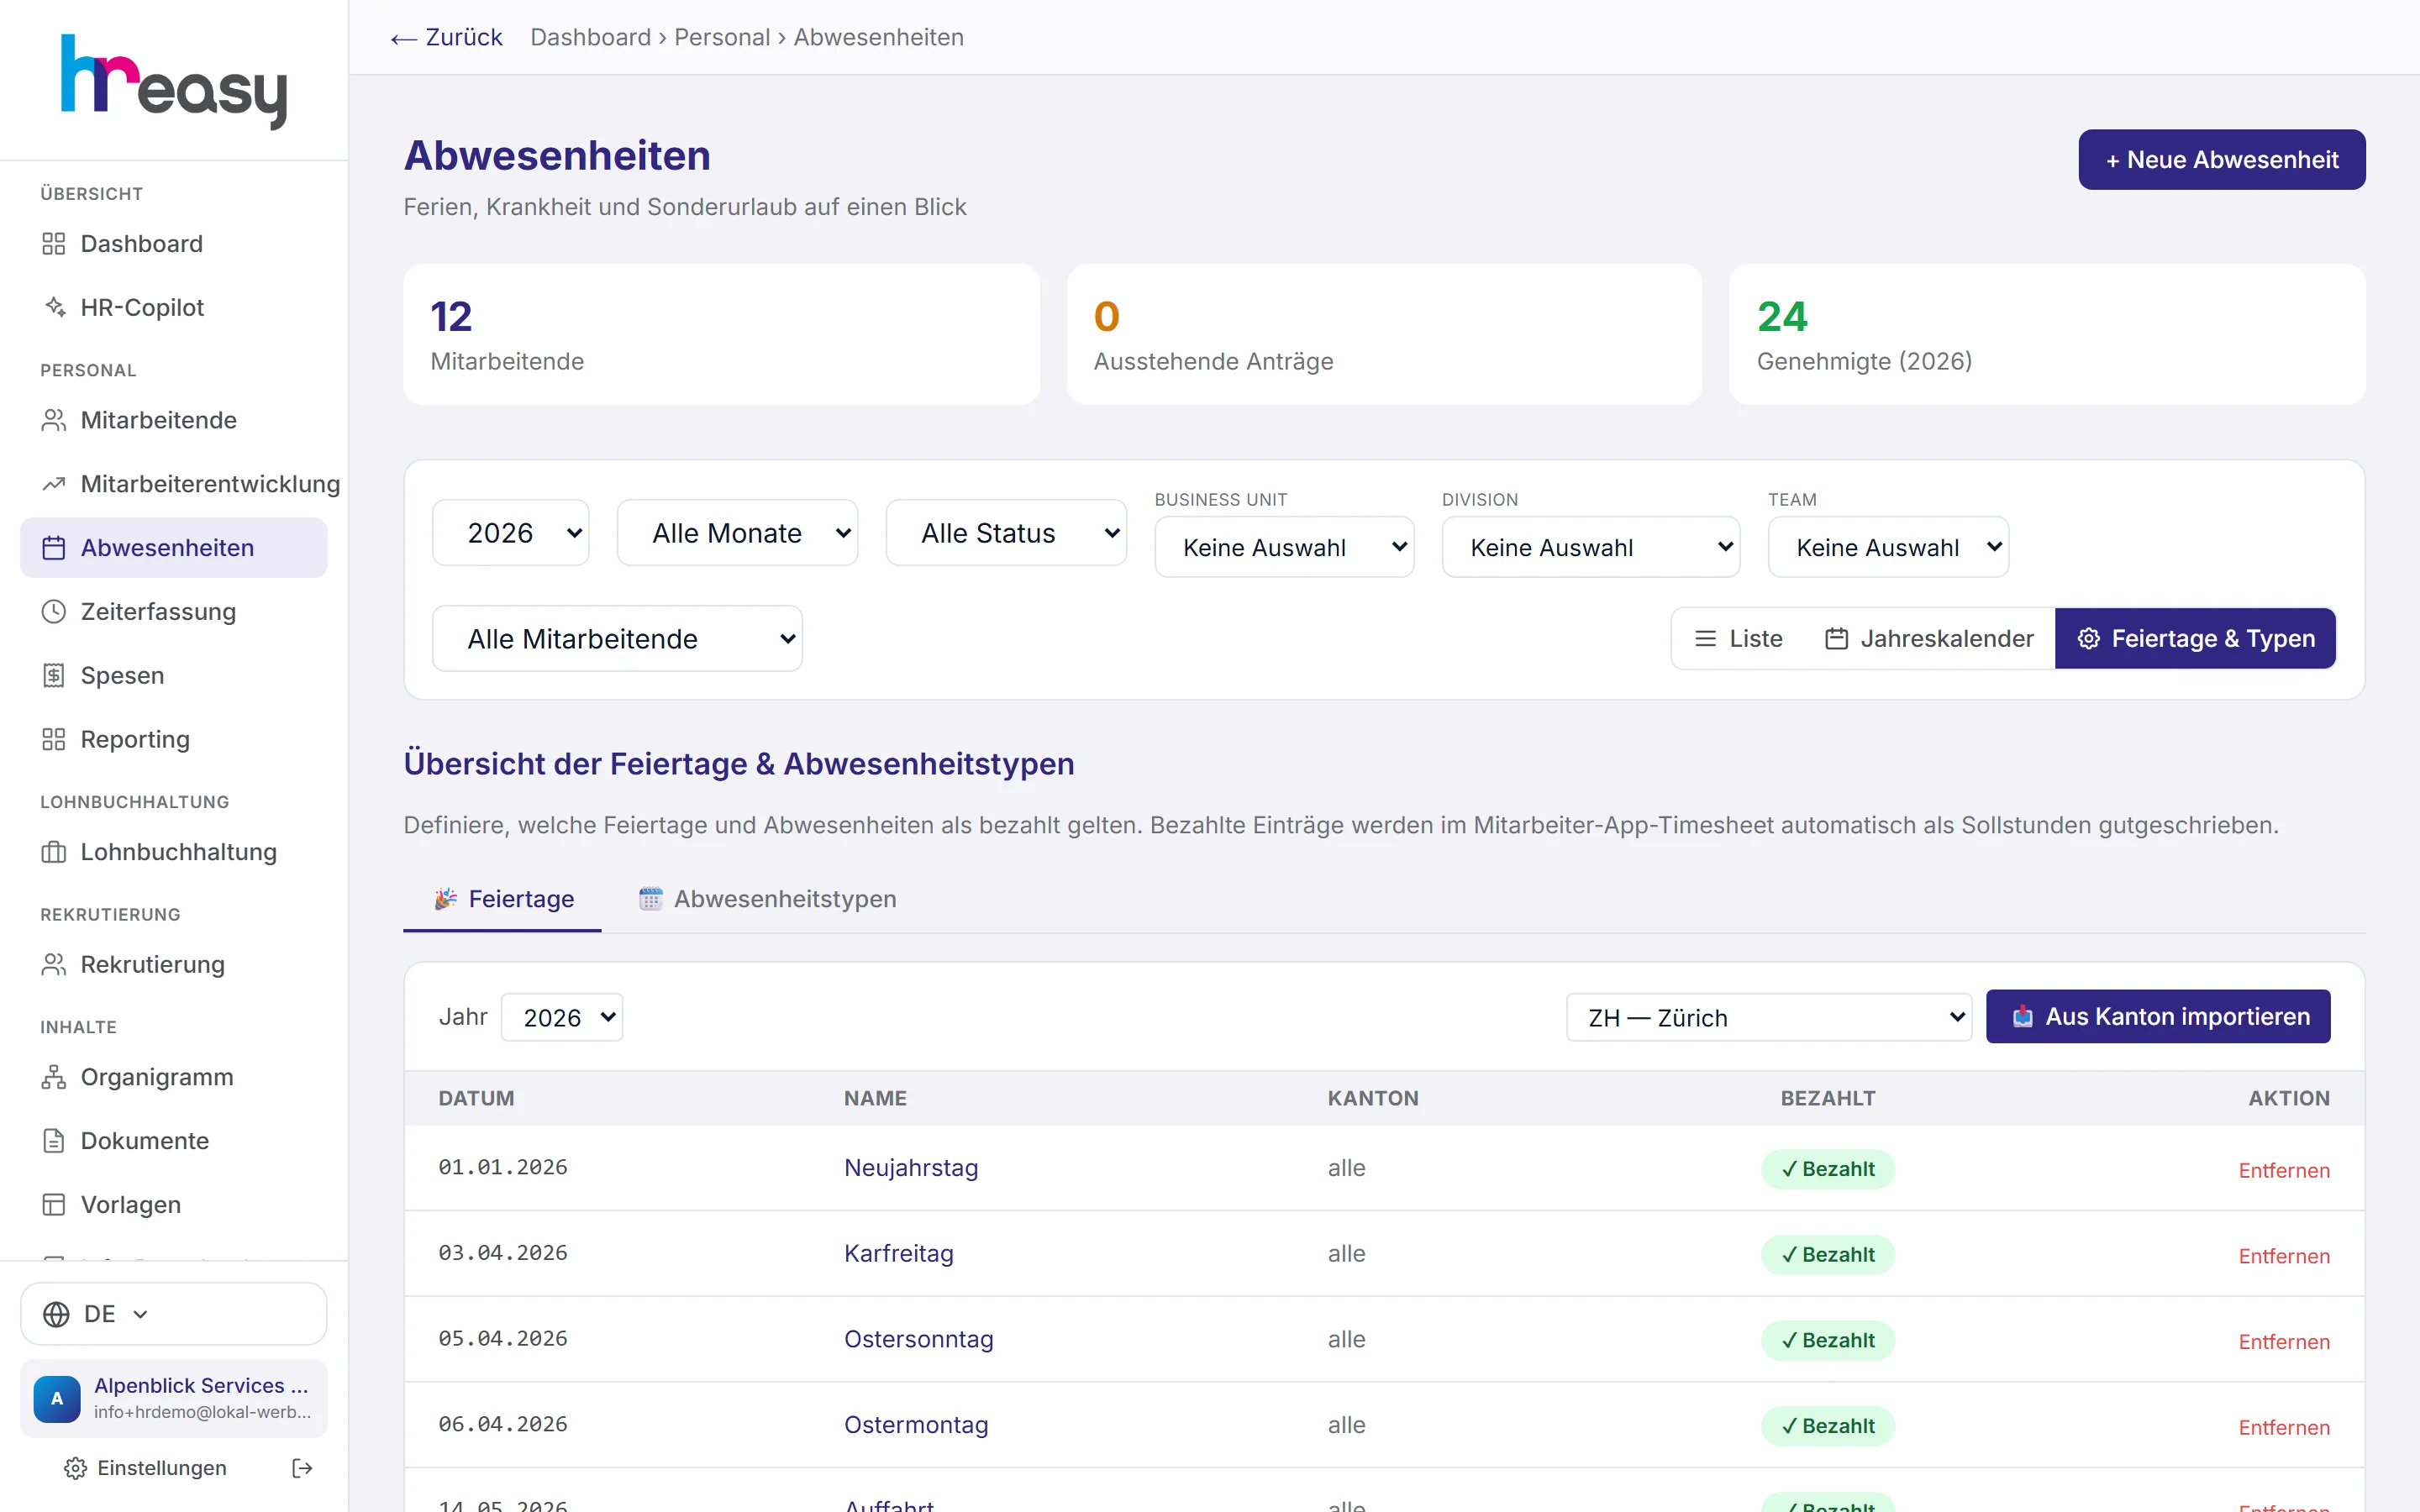Click the Lohnbuchhaltung briefcase icon
Viewport: 2420px width, 1512px height.
click(x=54, y=852)
